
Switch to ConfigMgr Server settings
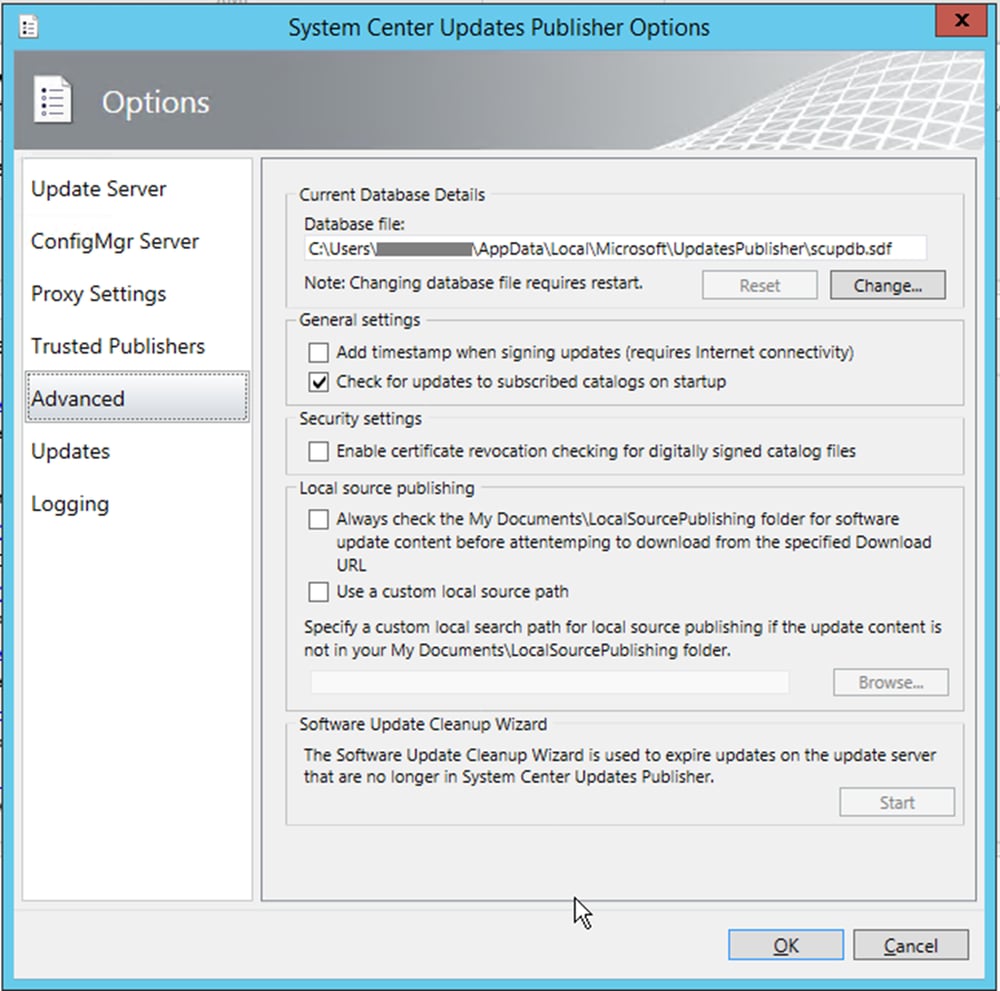[113, 241]
